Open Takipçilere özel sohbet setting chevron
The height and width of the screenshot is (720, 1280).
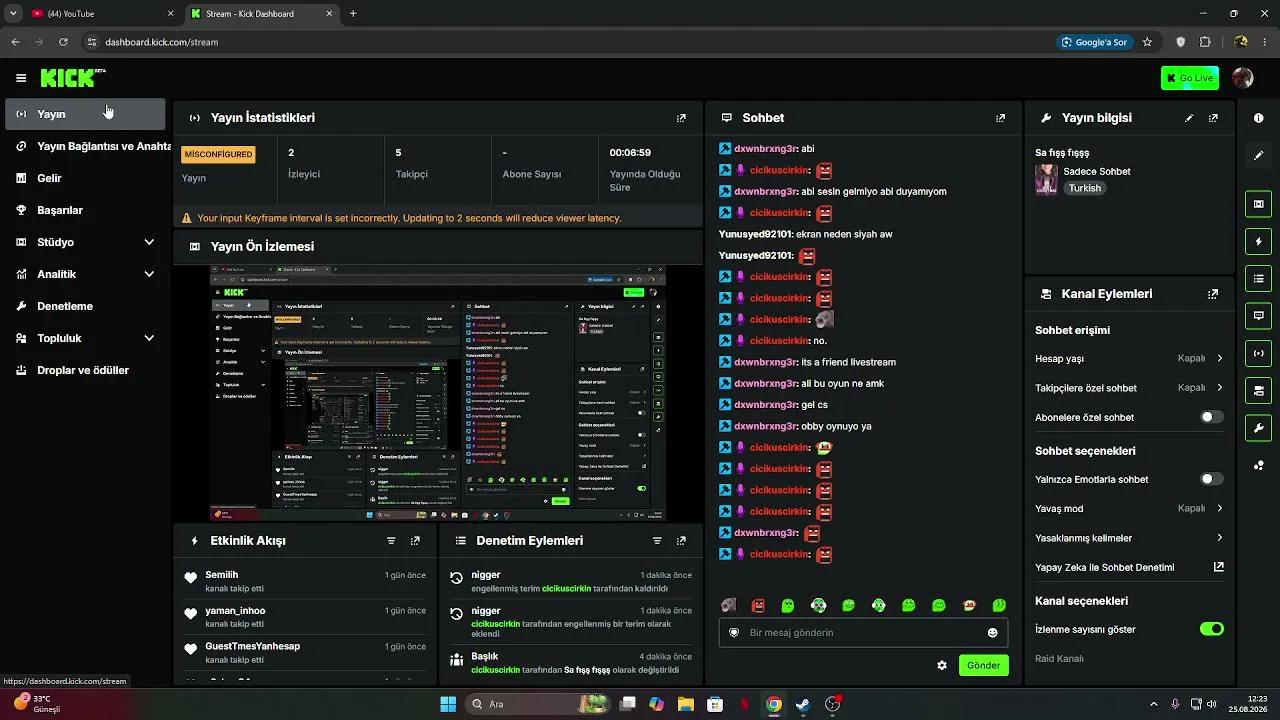[1219, 388]
